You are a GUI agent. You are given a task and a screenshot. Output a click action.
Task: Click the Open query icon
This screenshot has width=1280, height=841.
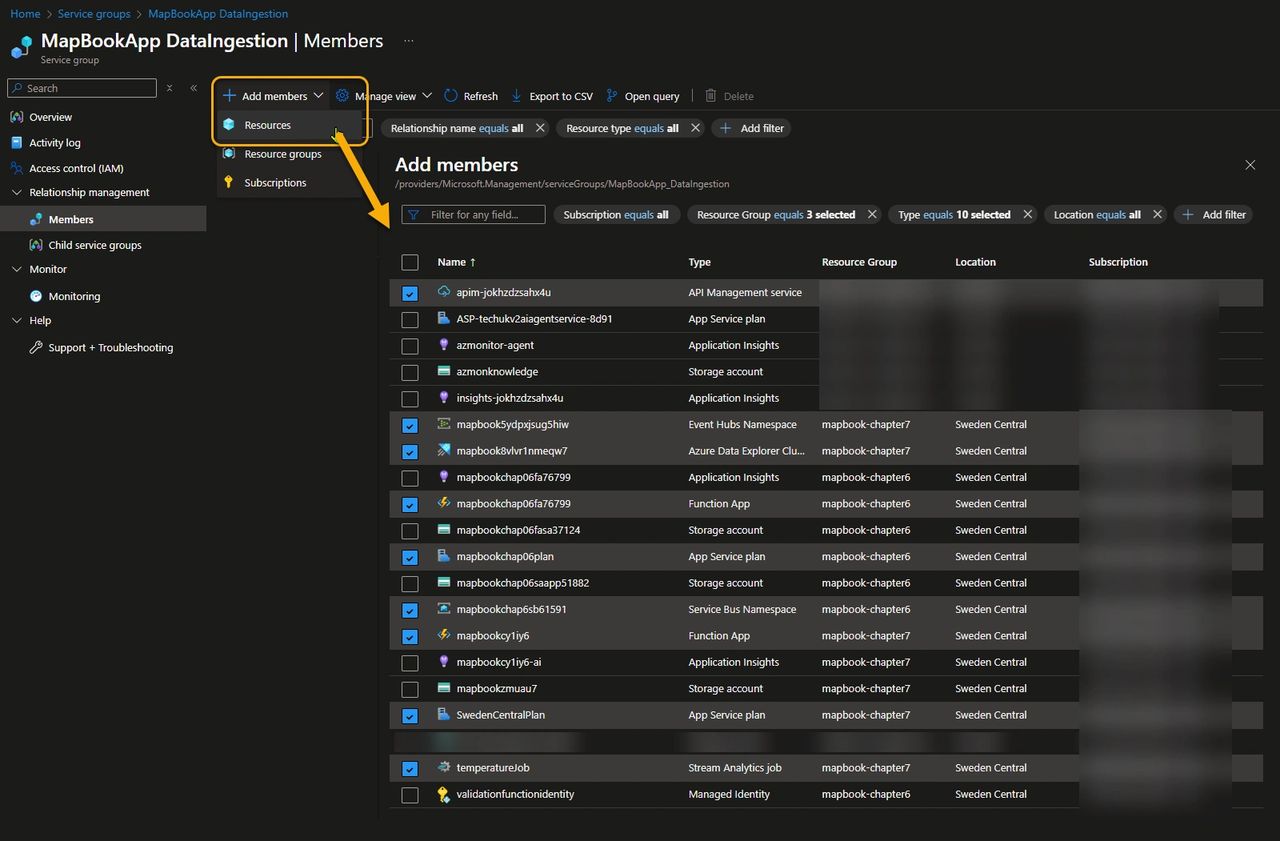click(613, 95)
